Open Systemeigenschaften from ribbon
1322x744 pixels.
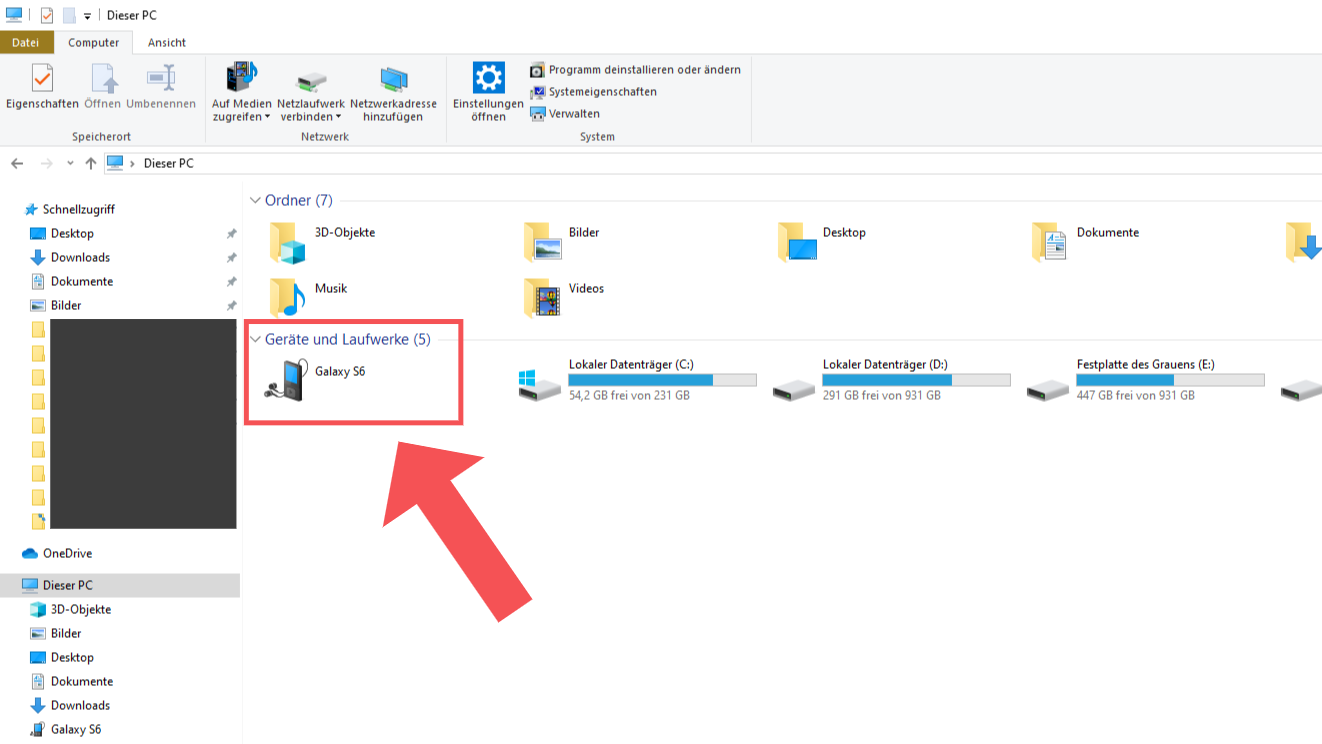tap(593, 92)
